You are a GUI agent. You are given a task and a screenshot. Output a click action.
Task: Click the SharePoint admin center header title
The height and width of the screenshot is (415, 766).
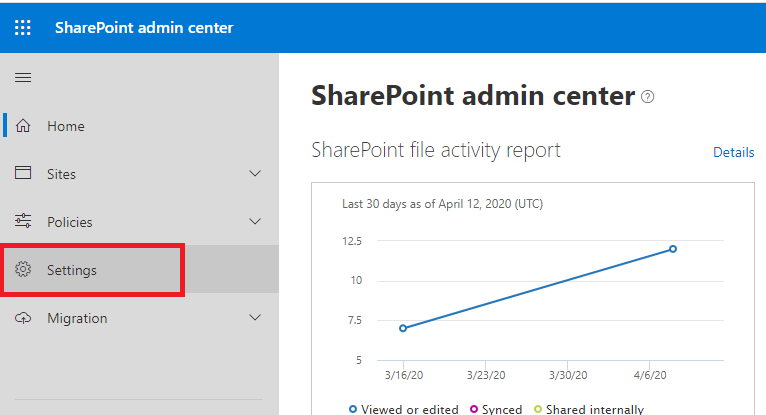point(144,27)
